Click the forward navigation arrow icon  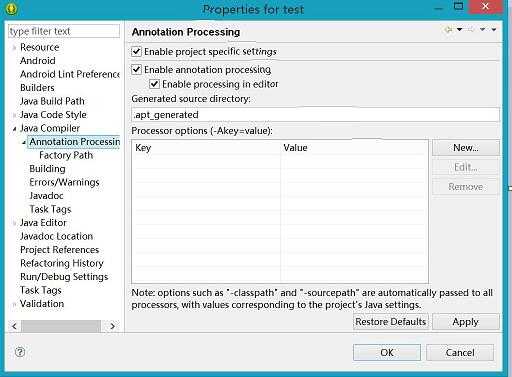pyautogui.click(x=471, y=30)
